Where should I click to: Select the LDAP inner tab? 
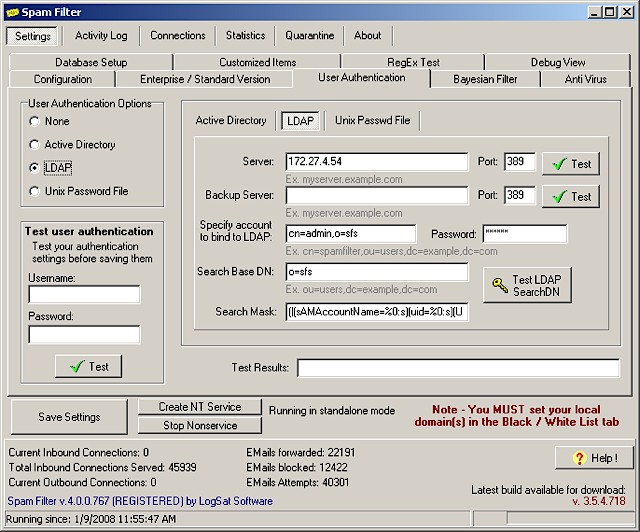point(300,121)
